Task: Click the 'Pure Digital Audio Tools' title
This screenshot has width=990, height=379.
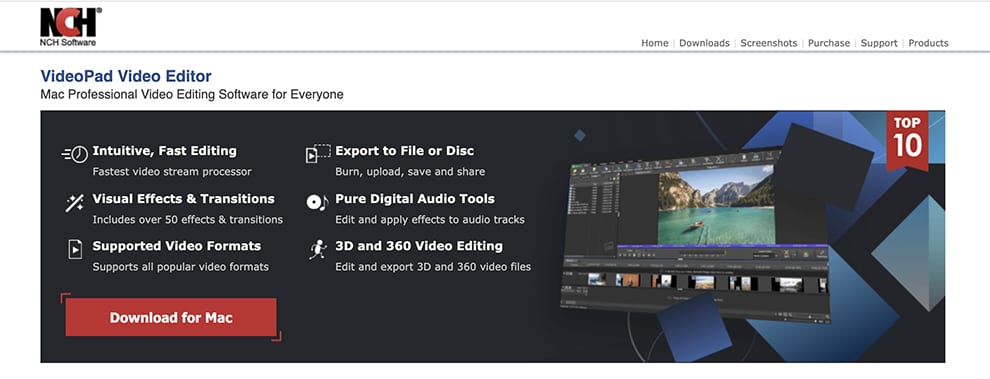Action: tap(415, 198)
